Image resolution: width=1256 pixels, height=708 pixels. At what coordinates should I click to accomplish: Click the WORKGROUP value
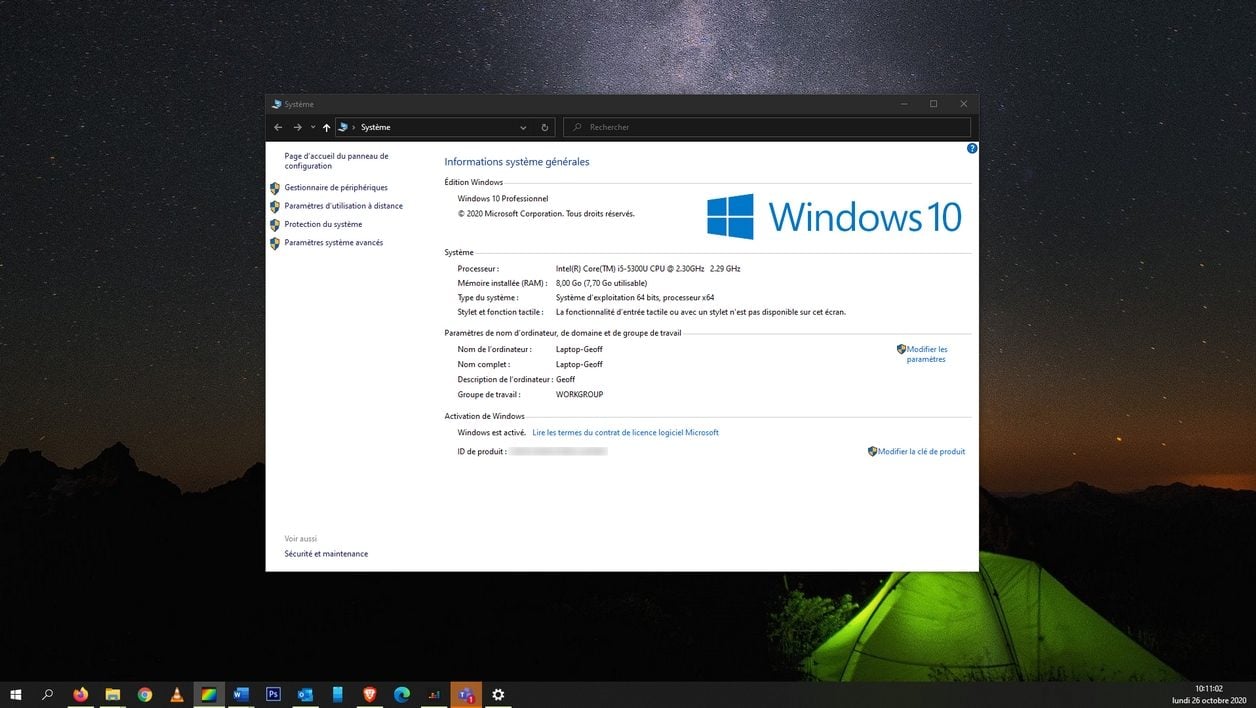[x=580, y=395]
